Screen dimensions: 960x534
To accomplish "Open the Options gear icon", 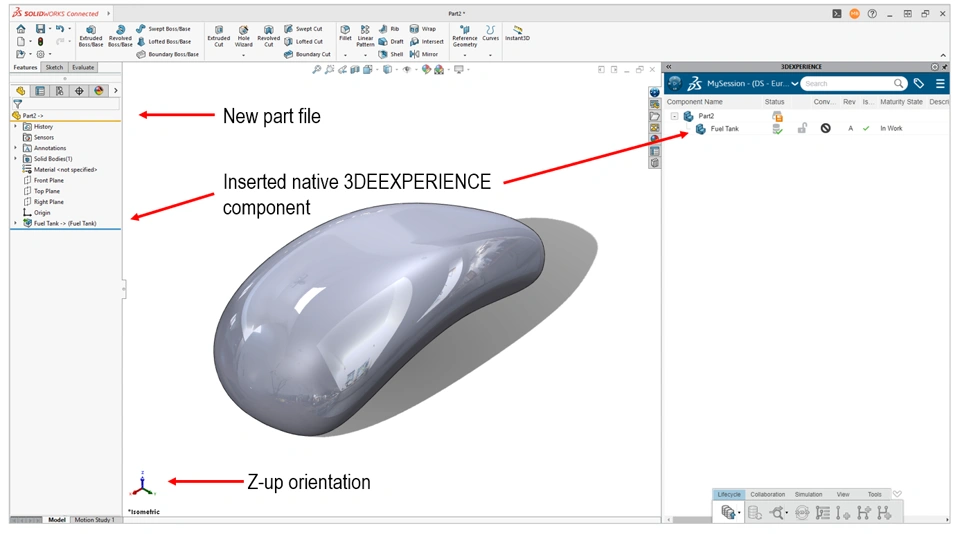I will coord(40,55).
